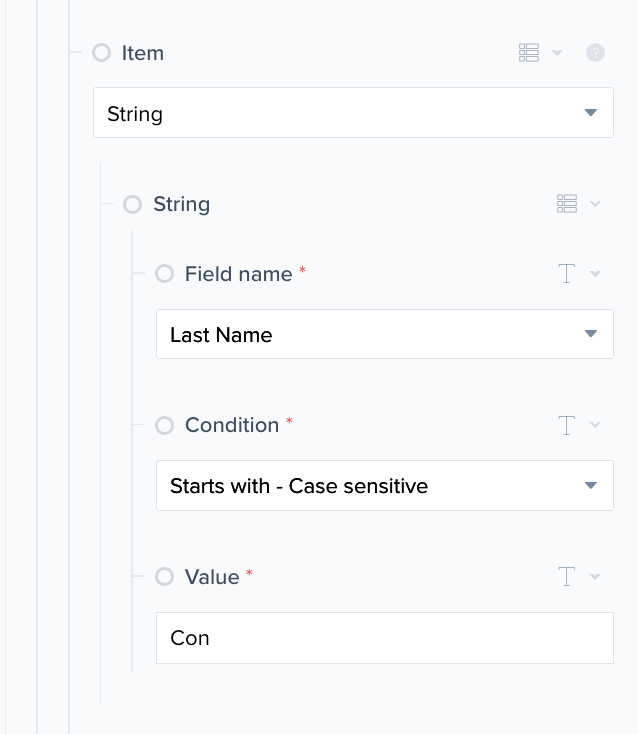Select the String radio circle

(x=133, y=204)
